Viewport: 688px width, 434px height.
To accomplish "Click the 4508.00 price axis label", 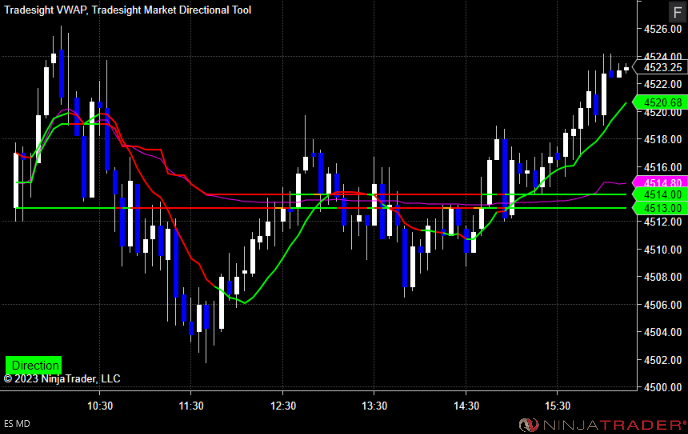I will click(663, 277).
